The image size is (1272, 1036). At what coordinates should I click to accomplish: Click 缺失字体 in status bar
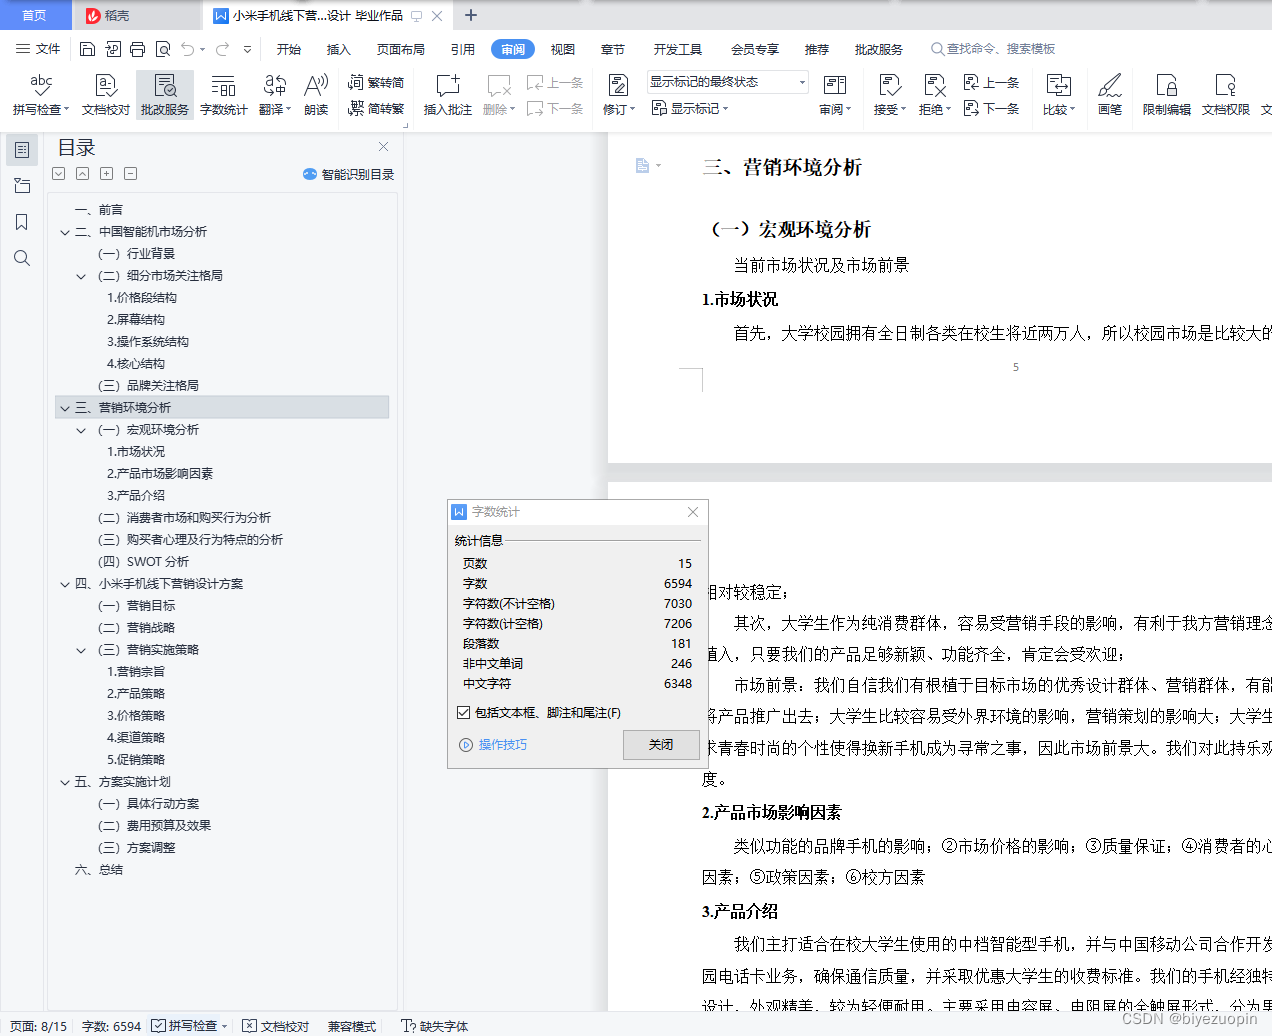pos(434,1026)
